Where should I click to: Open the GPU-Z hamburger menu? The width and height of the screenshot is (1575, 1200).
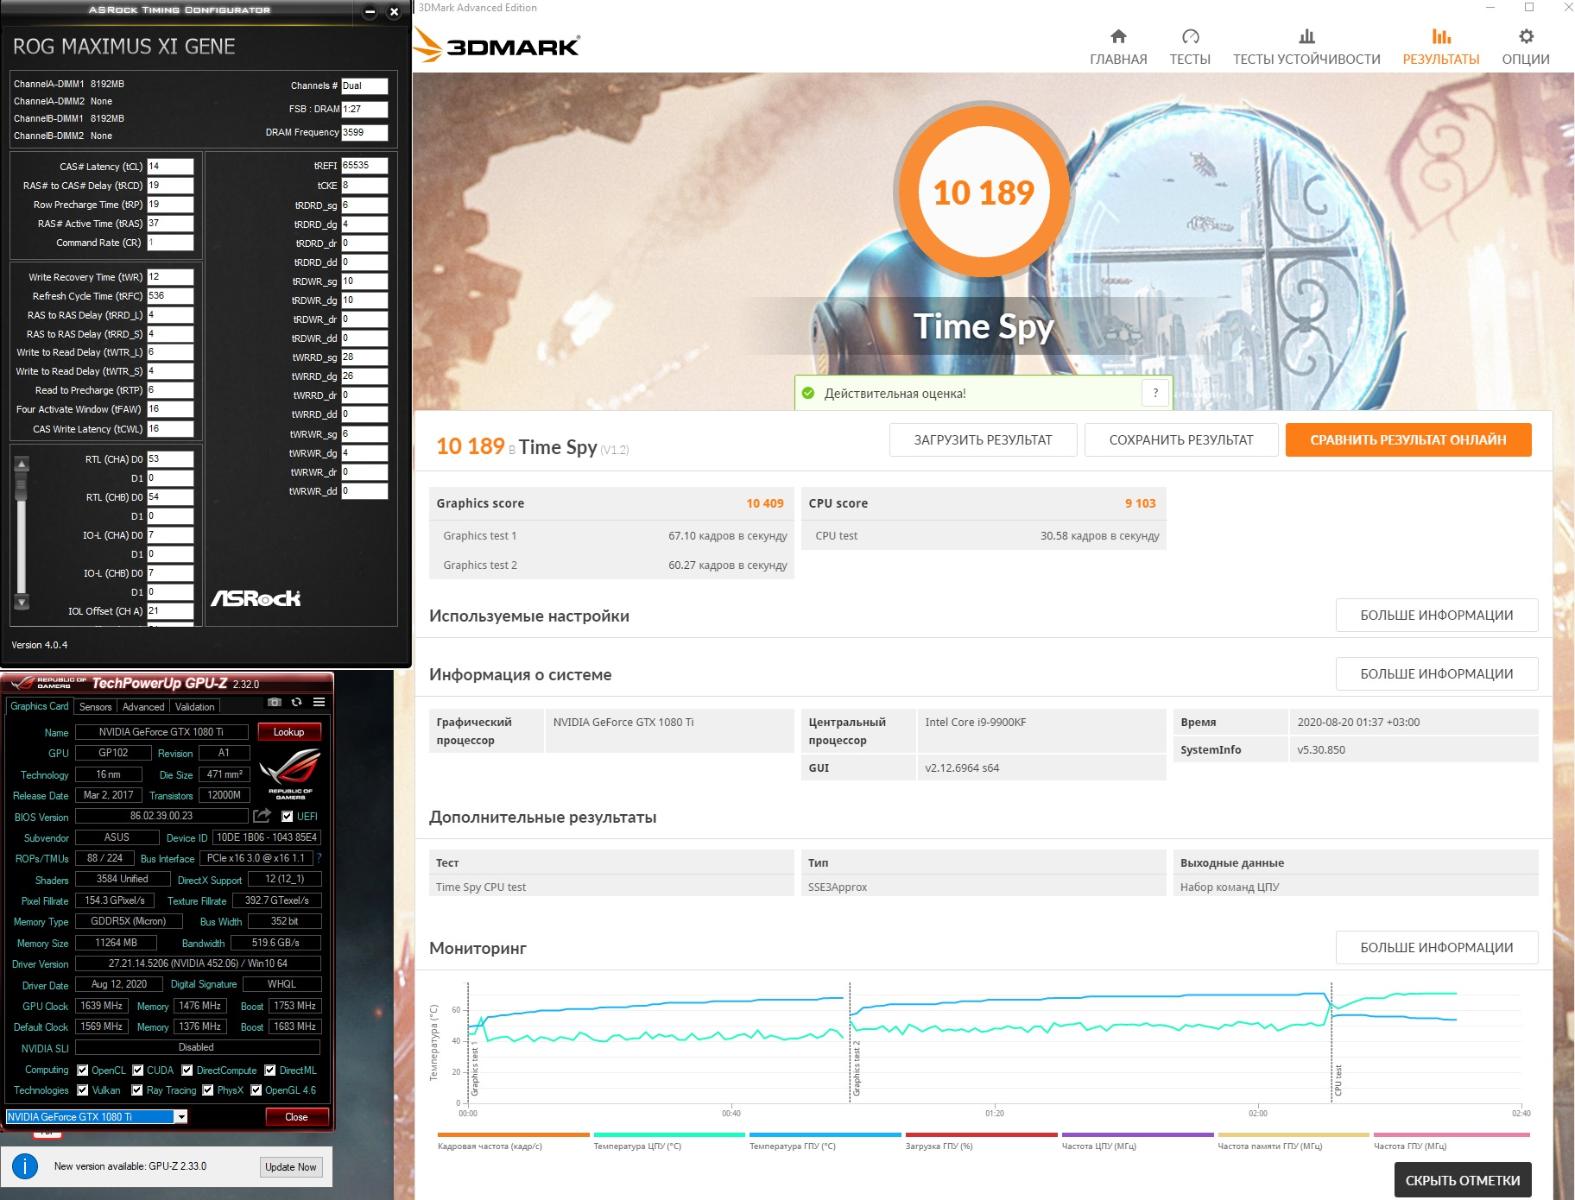[319, 702]
